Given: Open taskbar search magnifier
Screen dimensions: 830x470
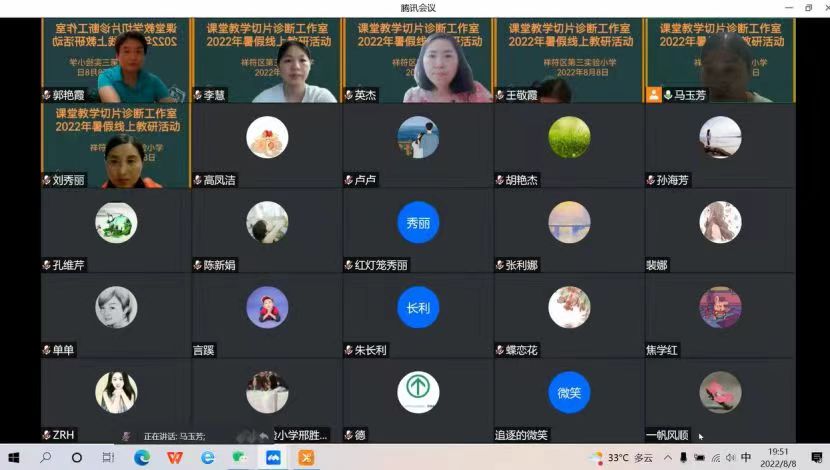Looking at the screenshot, I should click(x=46, y=457).
